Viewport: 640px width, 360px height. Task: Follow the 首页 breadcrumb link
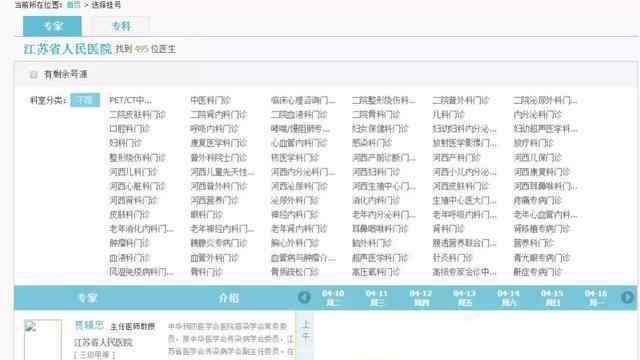coord(73,5)
